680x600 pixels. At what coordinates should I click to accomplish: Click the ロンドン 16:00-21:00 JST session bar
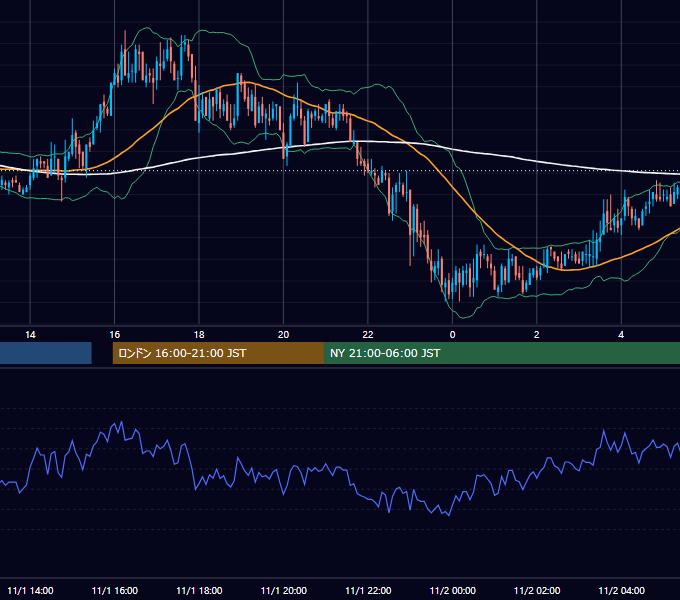(218, 353)
